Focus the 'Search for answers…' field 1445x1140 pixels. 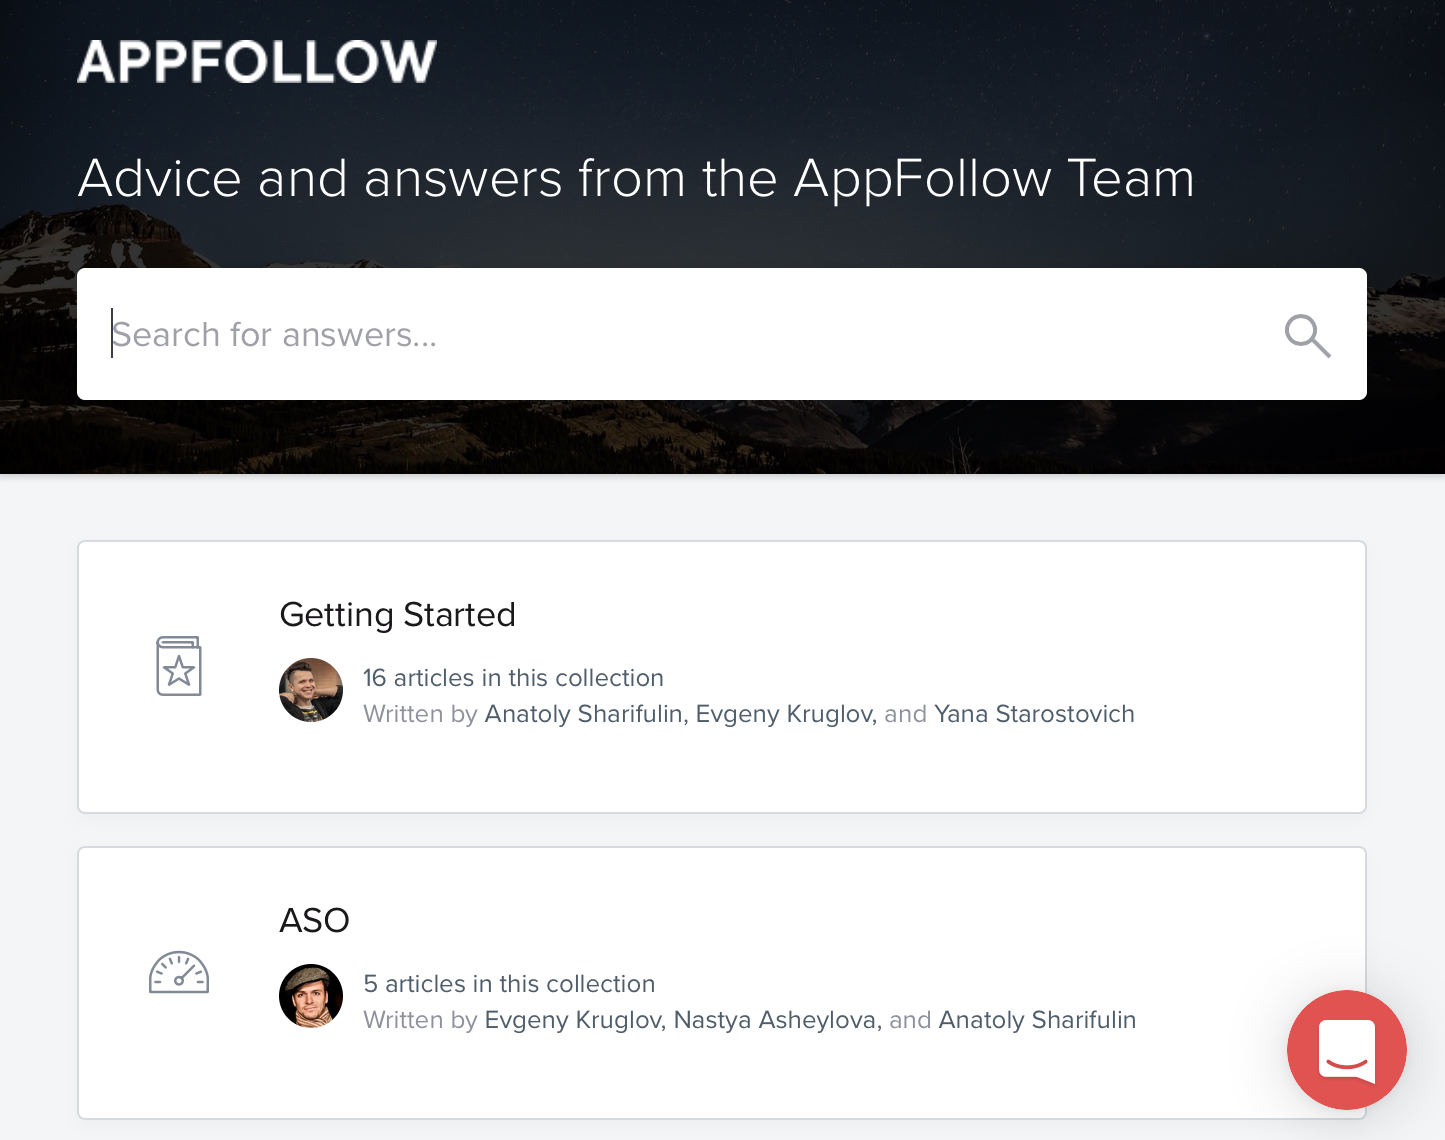[680, 334]
